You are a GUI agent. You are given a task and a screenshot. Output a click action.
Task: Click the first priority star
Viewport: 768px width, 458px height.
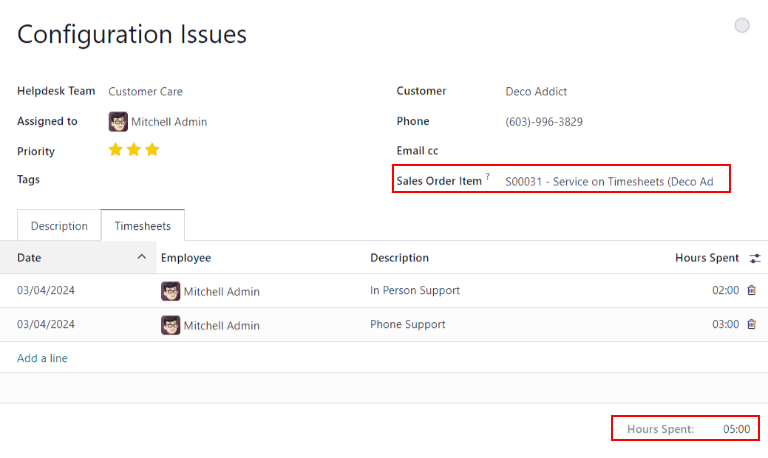click(x=116, y=150)
